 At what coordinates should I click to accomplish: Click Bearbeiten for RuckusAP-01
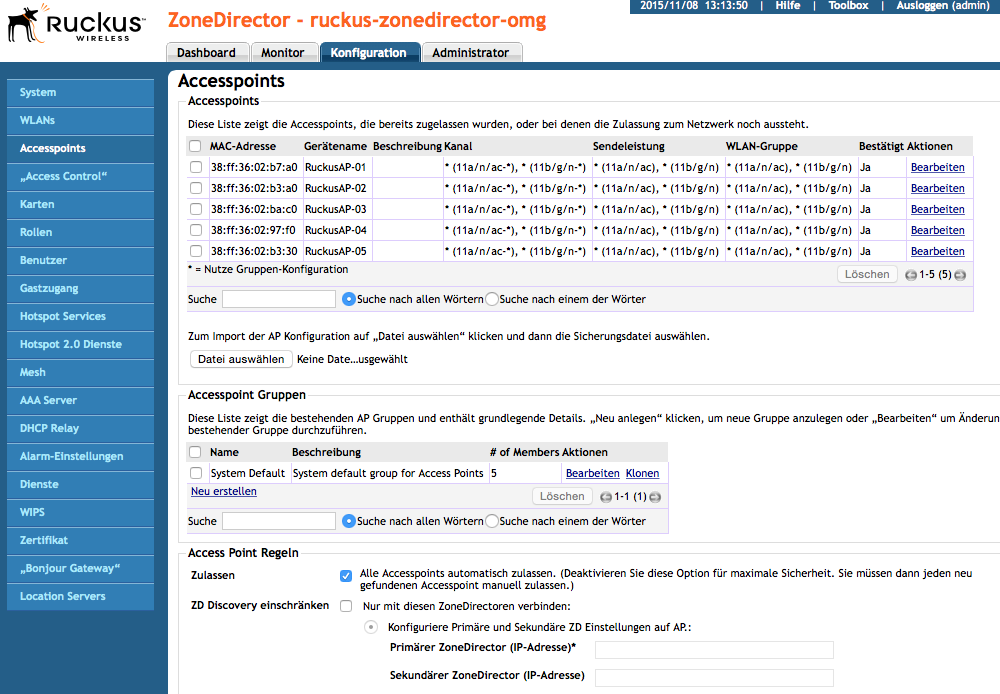(x=937, y=167)
